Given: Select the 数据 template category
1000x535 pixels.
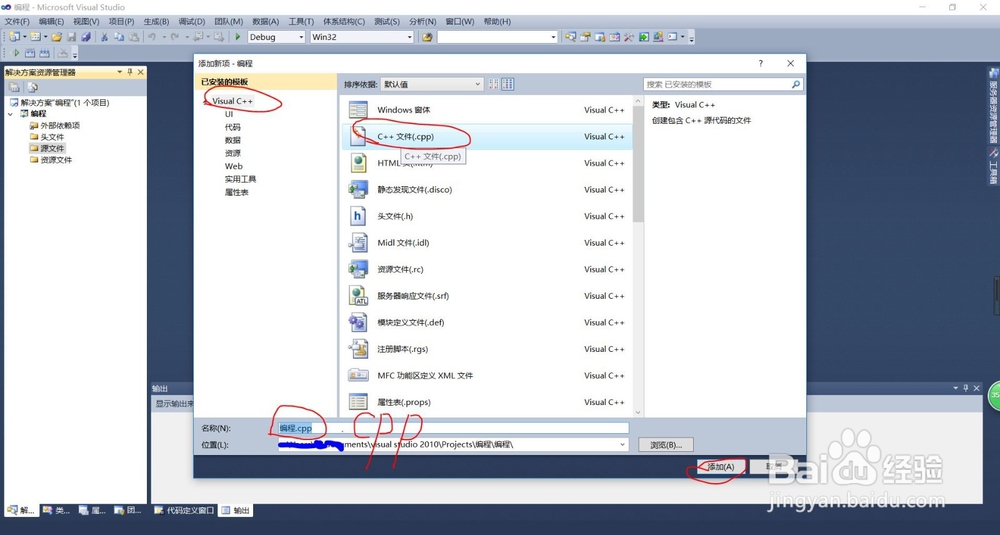Looking at the screenshot, I should pos(233,140).
